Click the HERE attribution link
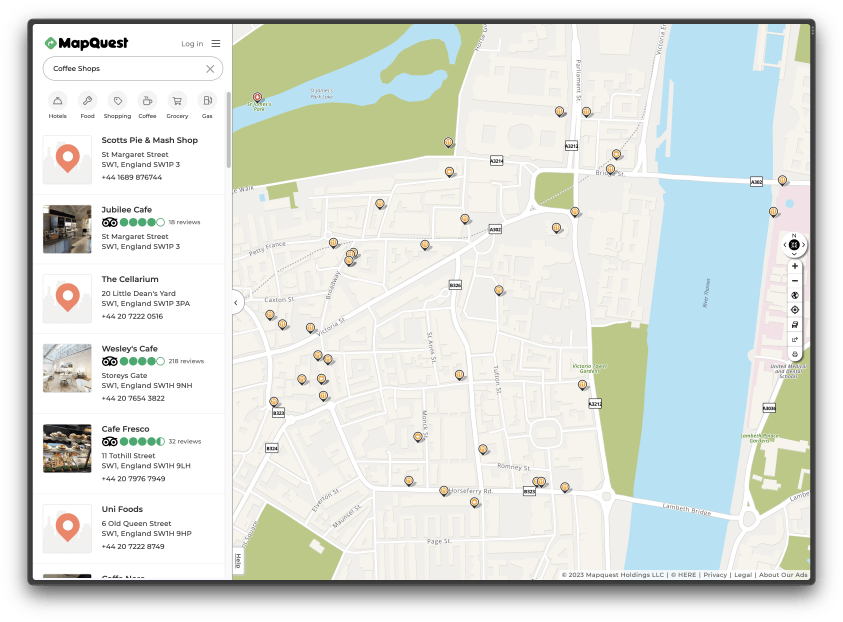The width and height of the screenshot is (843, 622). 683,575
